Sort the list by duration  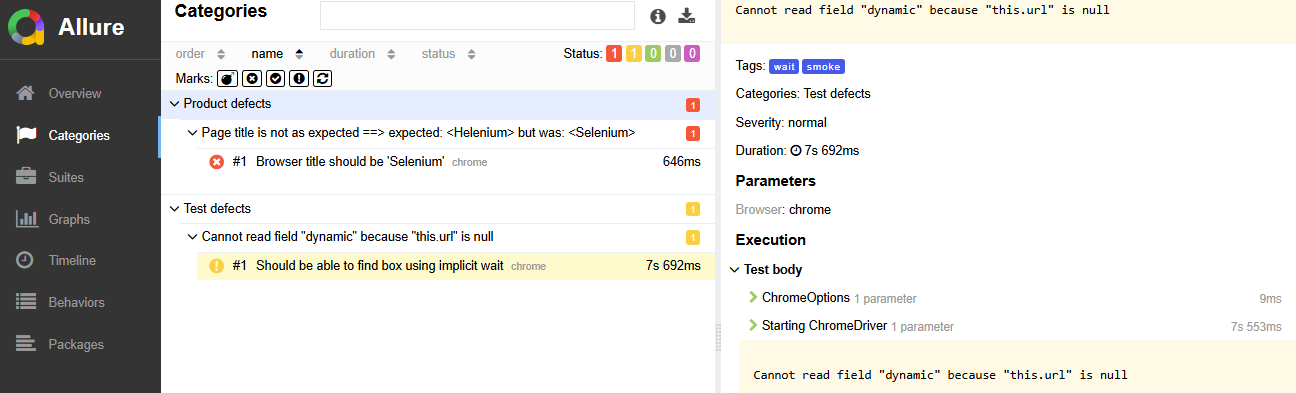363,54
